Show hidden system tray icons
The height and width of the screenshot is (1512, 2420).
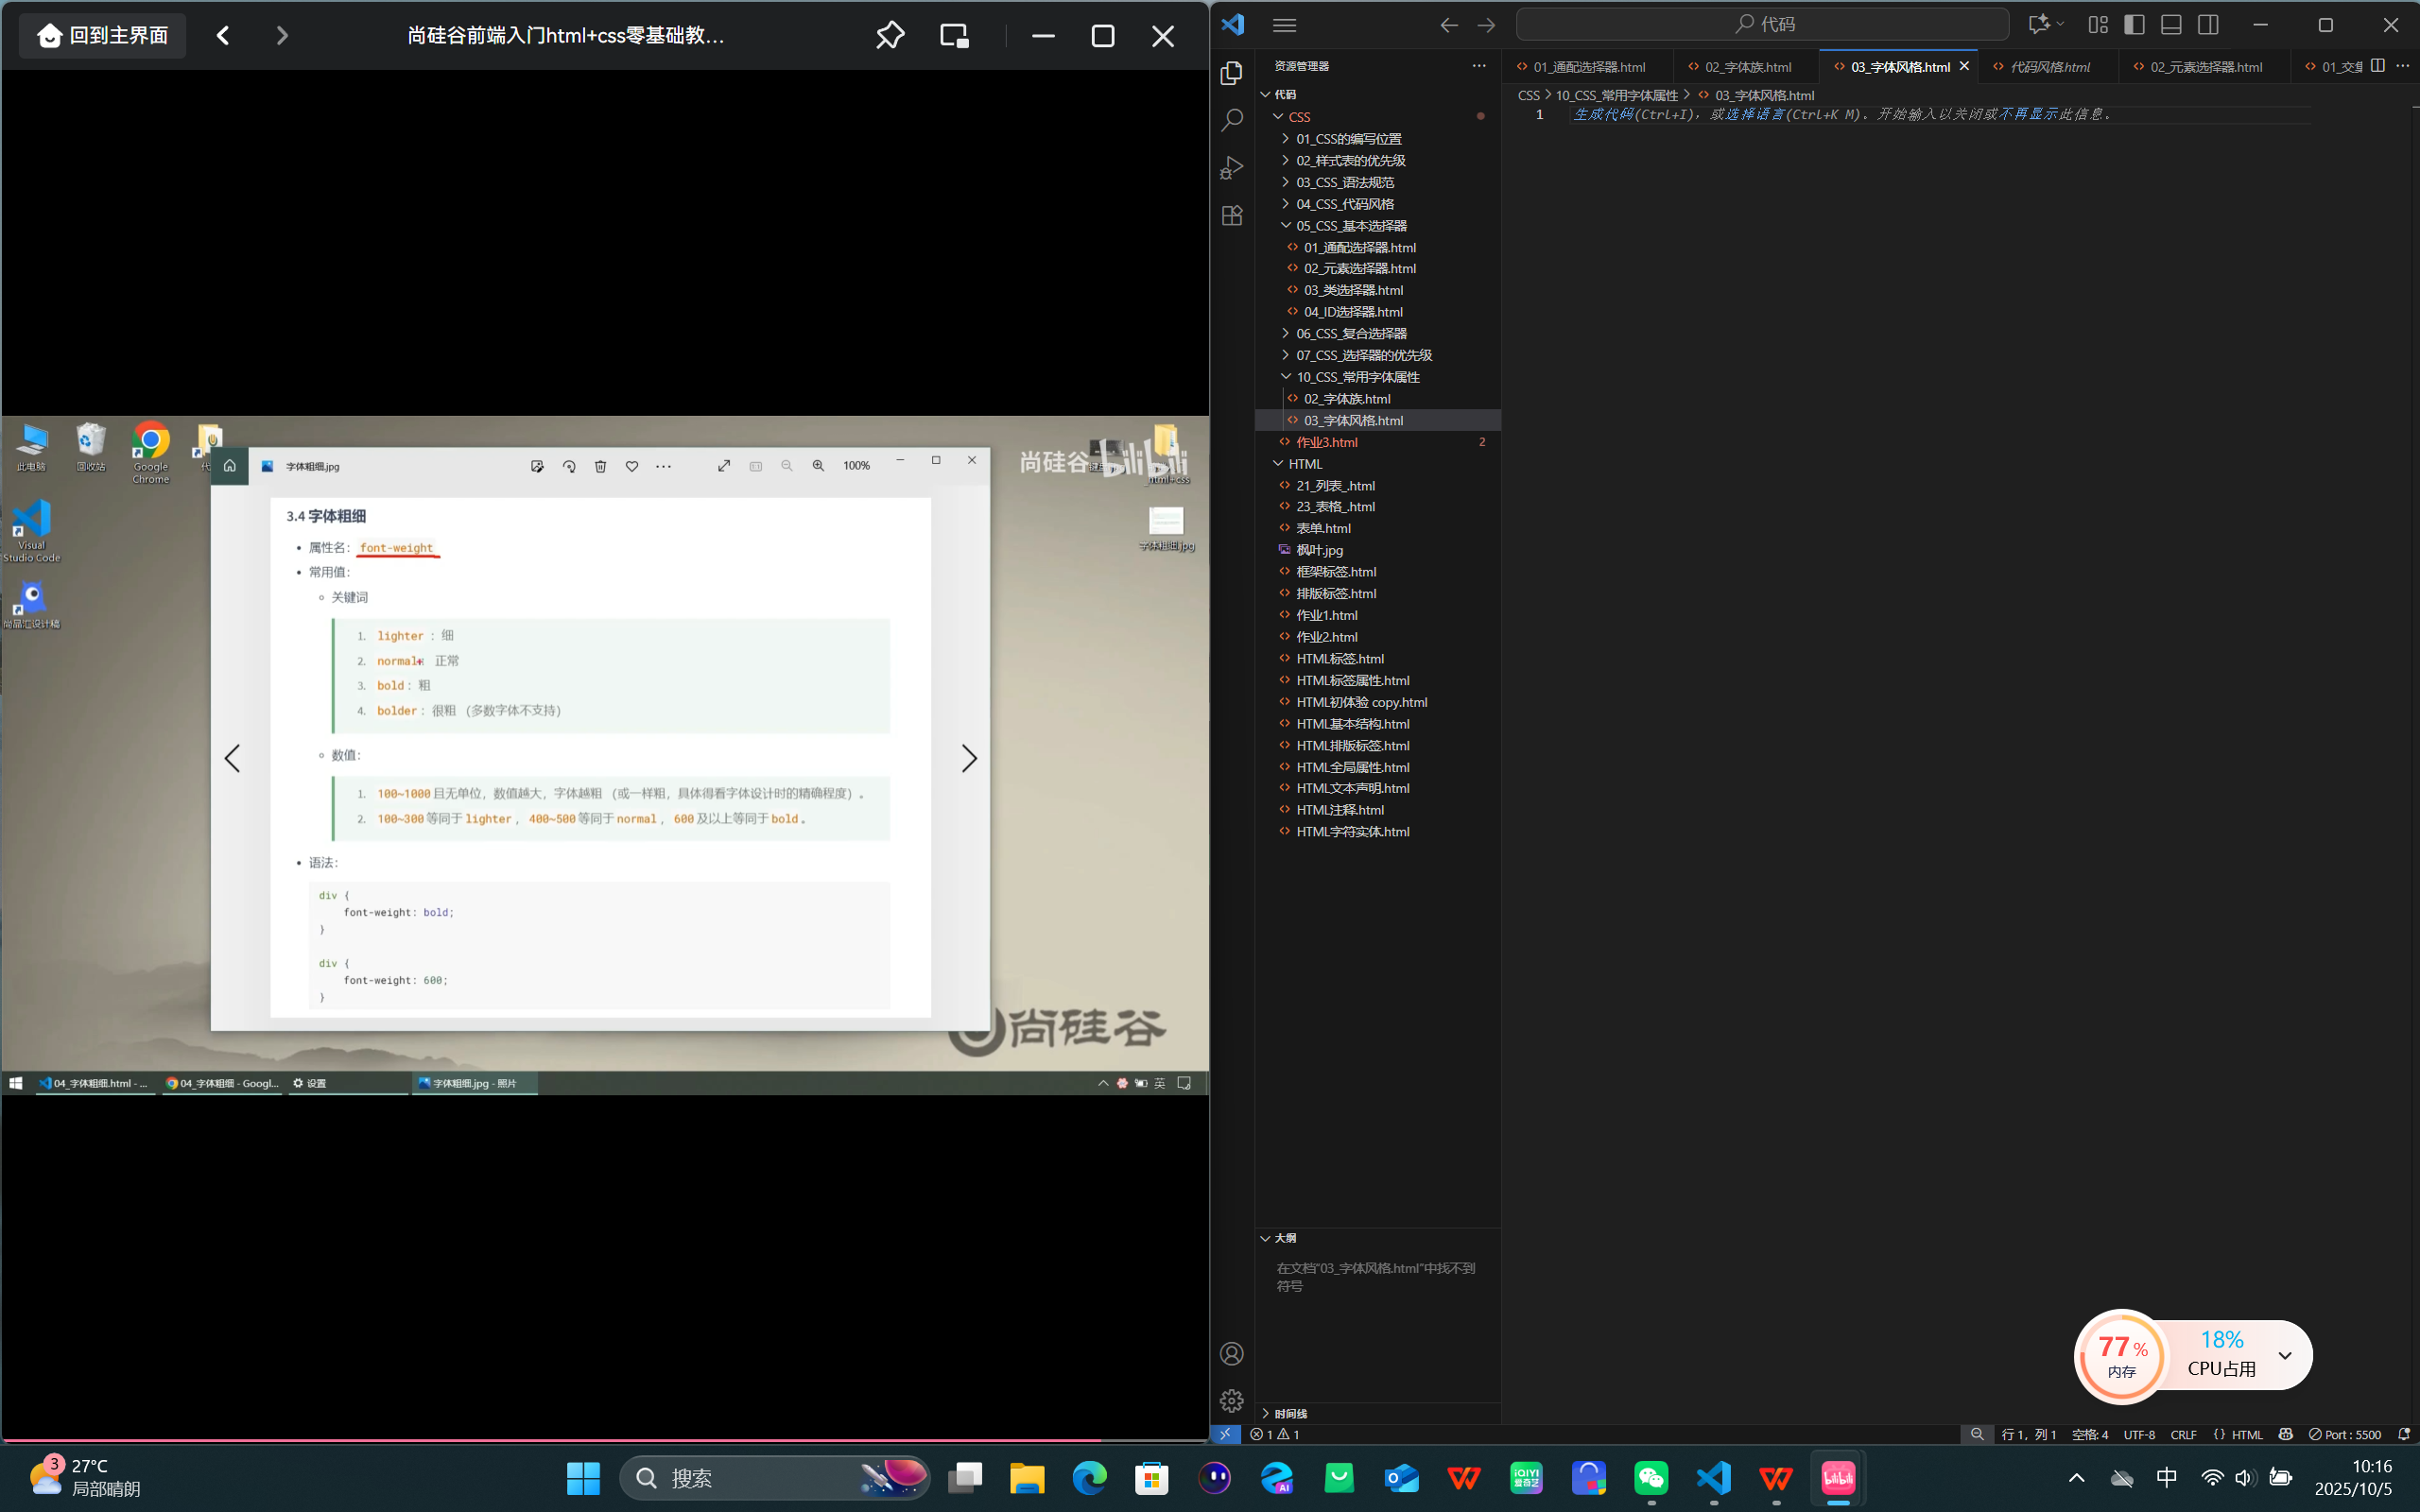(x=2076, y=1478)
